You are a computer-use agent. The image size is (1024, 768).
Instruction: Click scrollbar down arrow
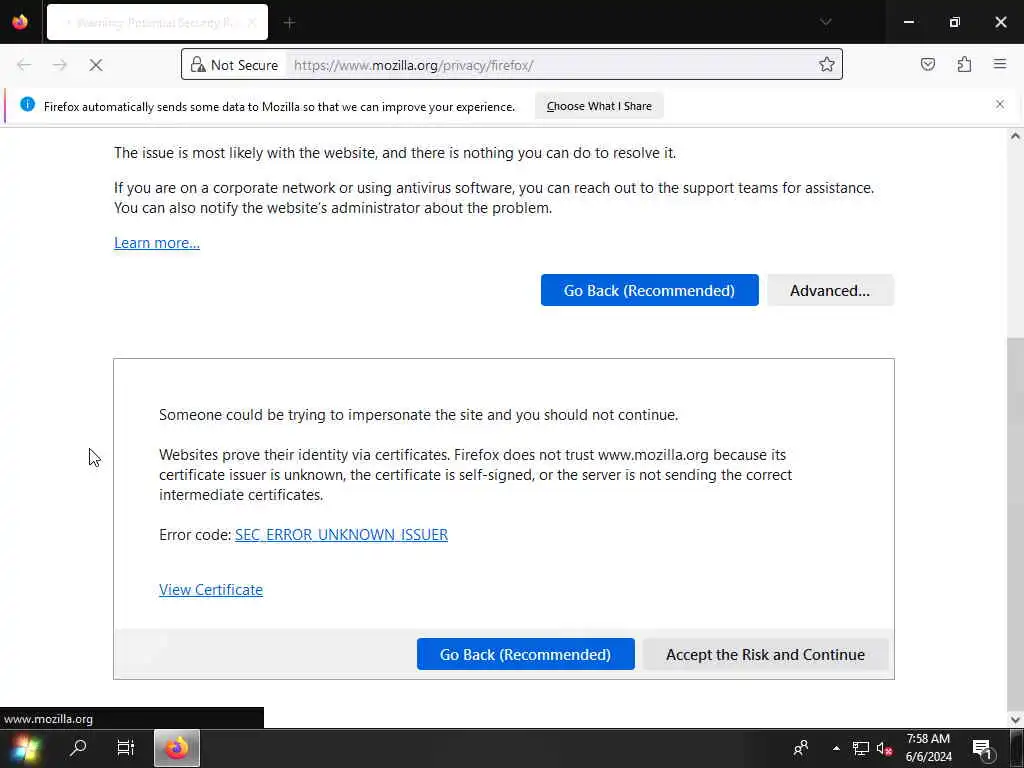click(x=1015, y=720)
